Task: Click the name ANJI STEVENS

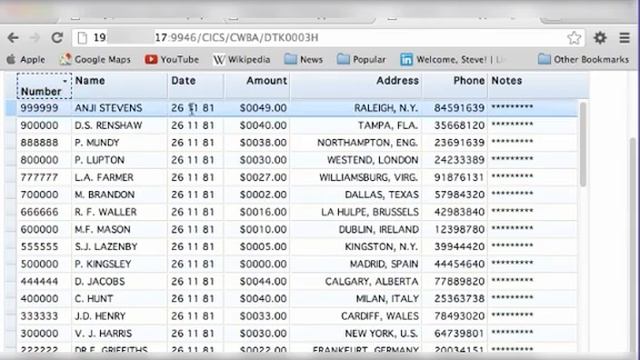Action: click(x=108, y=108)
